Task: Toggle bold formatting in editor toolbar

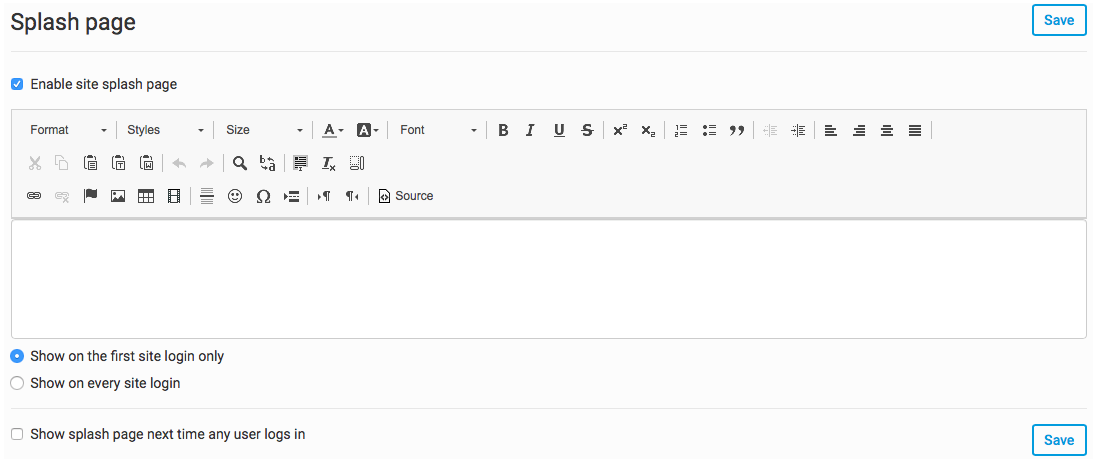Action: (x=503, y=130)
